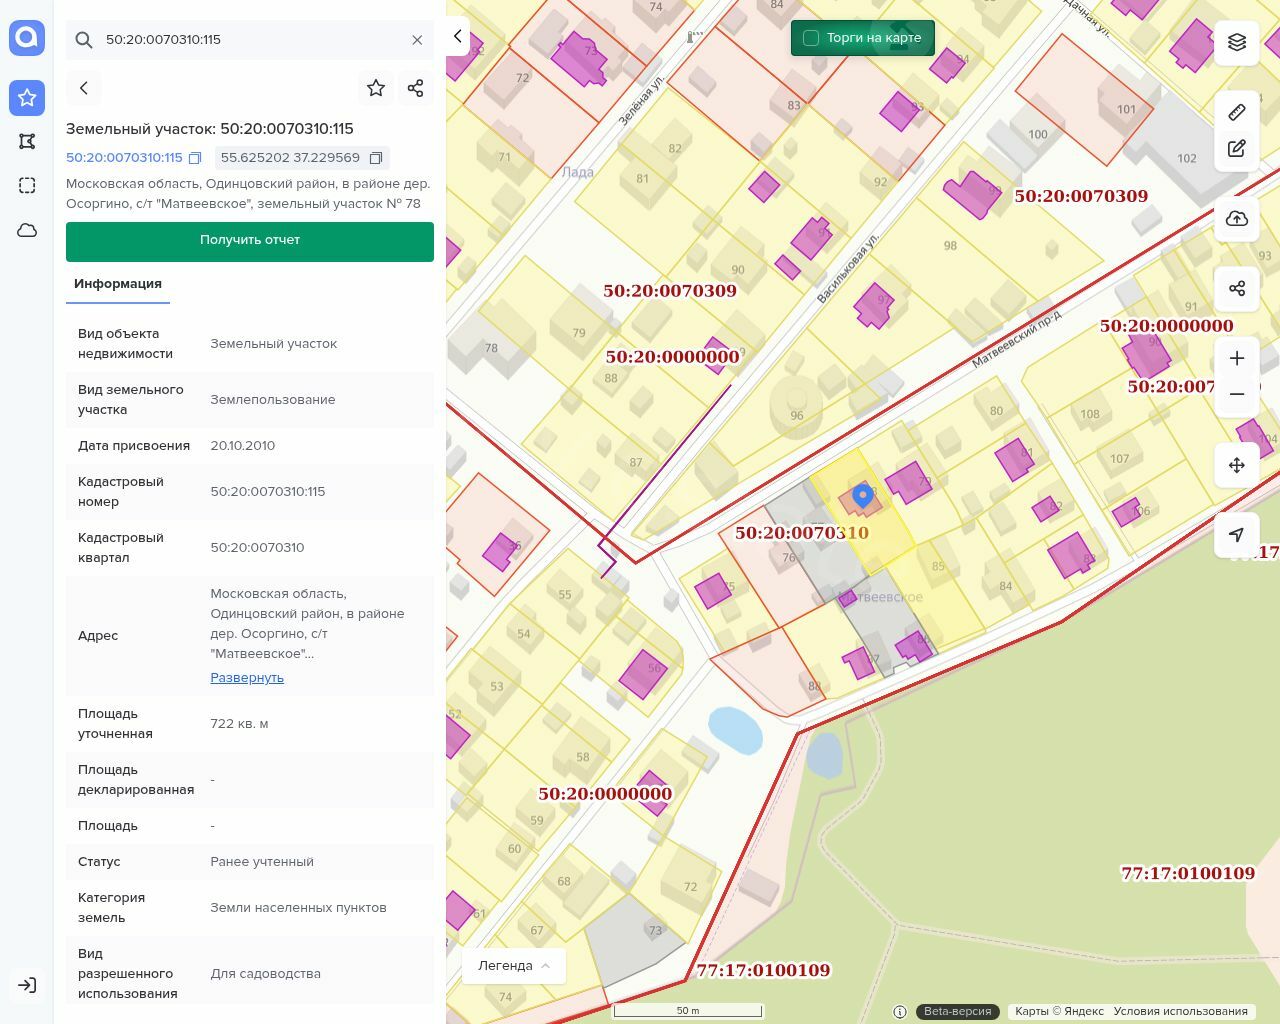Copy coordinates 55.625202 37.229569
This screenshot has height=1024, width=1280.
click(x=376, y=158)
